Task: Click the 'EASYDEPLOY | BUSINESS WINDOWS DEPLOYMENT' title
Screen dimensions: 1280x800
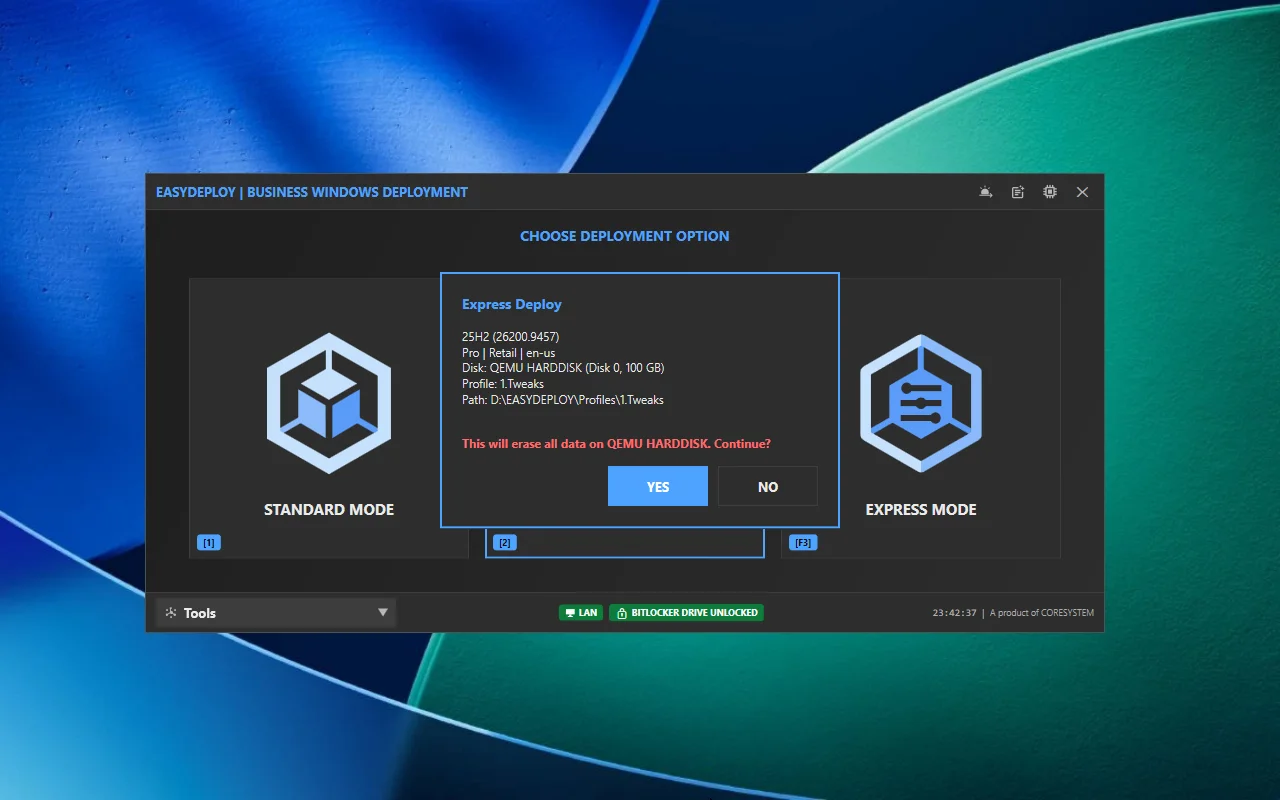Action: [x=312, y=192]
